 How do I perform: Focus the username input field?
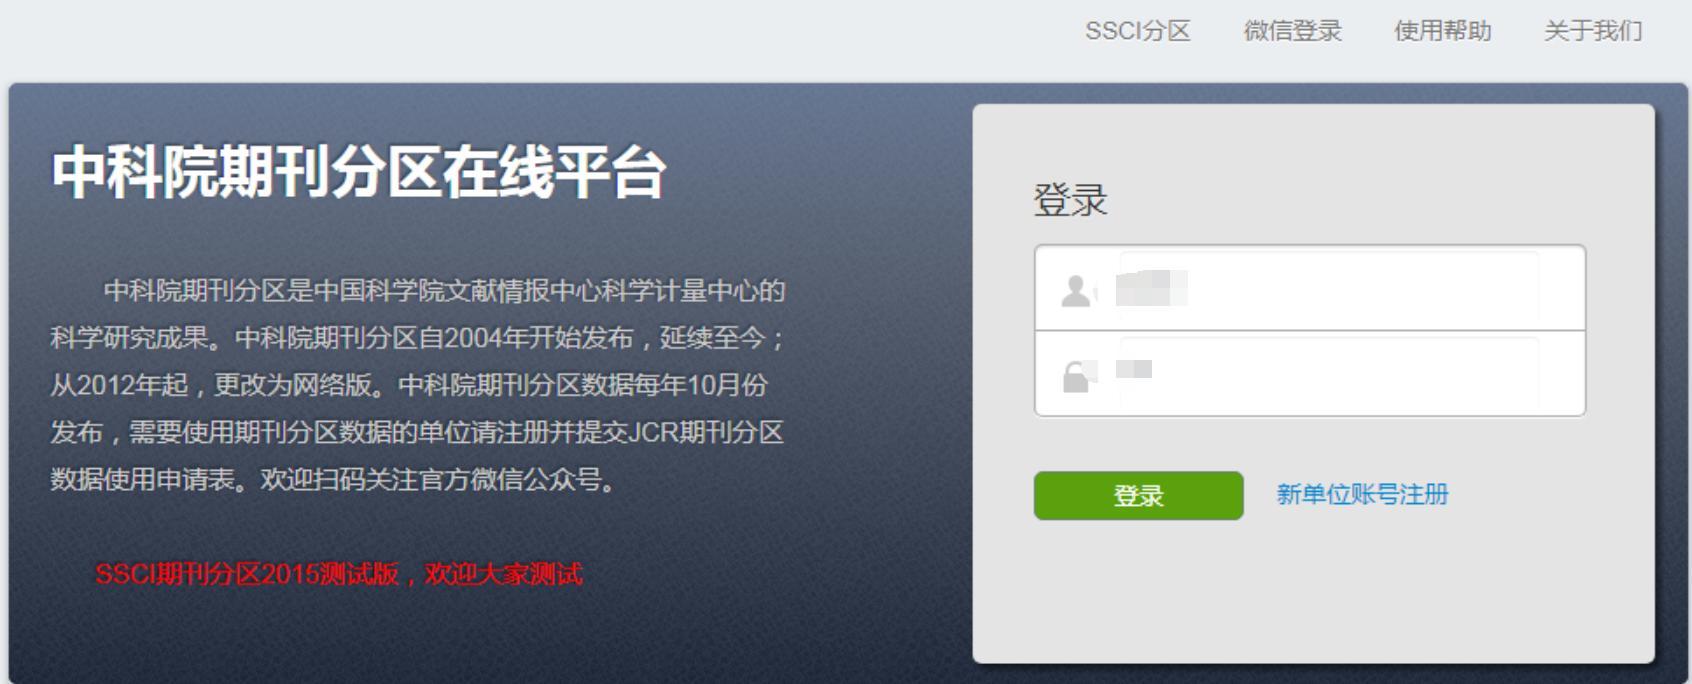coord(1310,288)
